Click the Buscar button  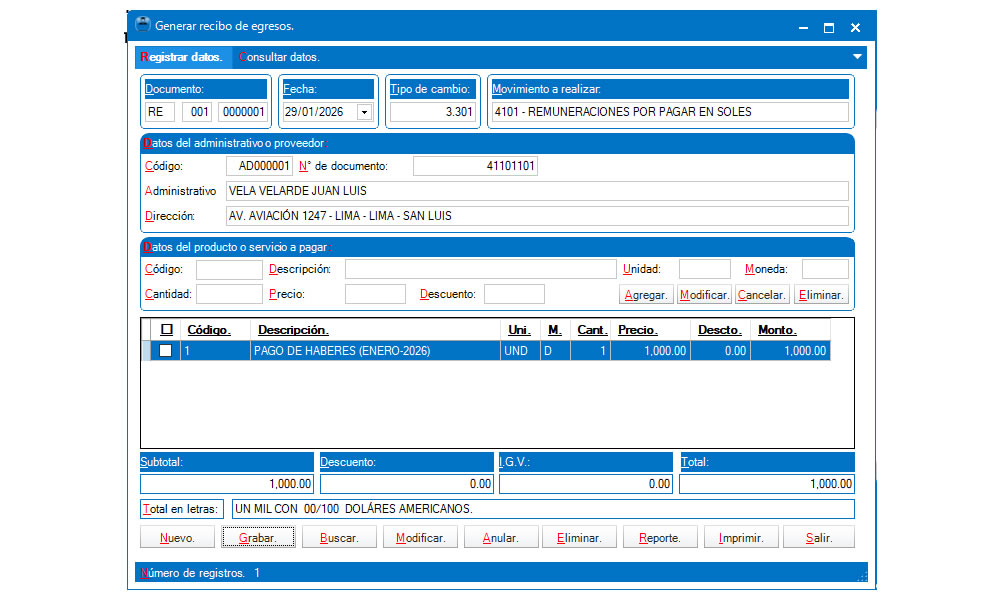(339, 538)
